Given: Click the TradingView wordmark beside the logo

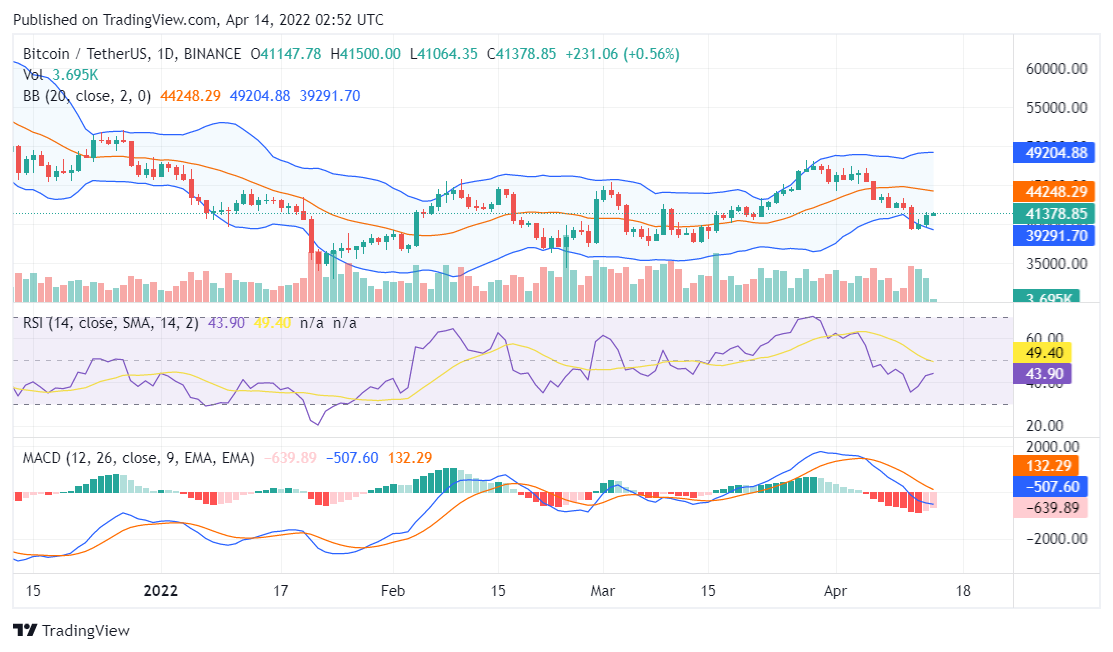Looking at the screenshot, I should [88, 630].
